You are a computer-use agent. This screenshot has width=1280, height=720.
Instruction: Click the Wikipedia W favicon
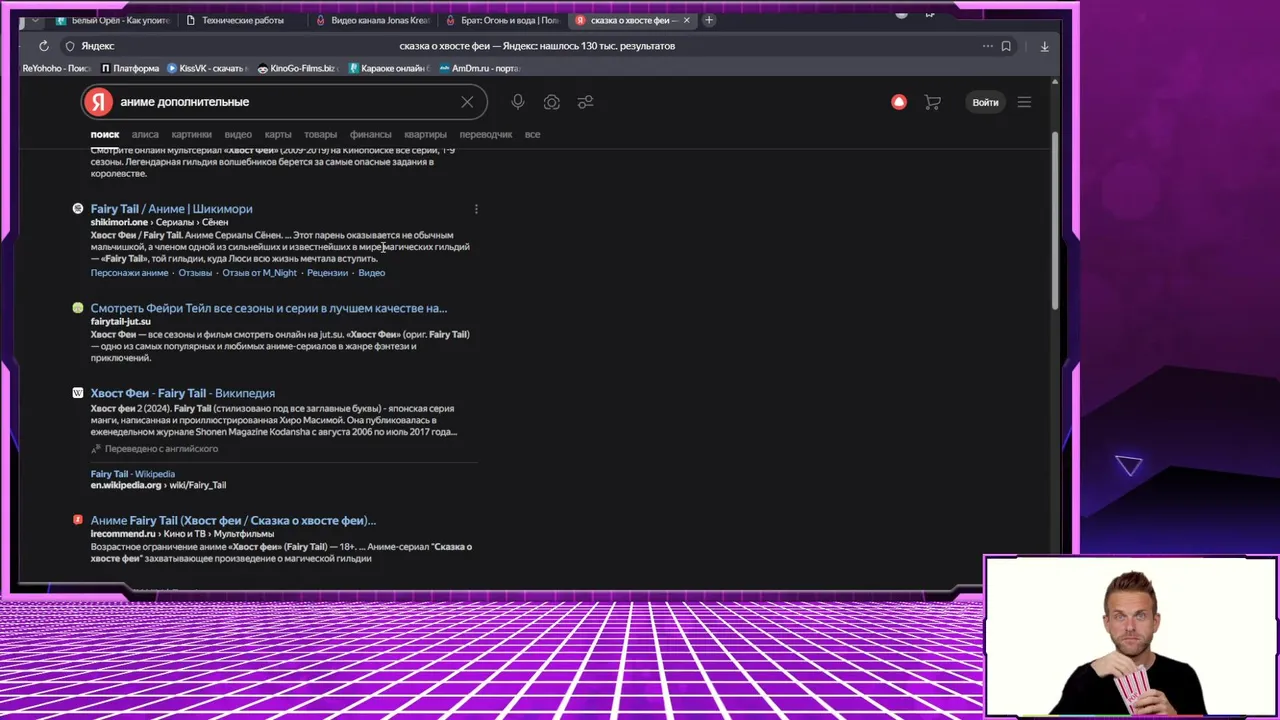coord(78,393)
